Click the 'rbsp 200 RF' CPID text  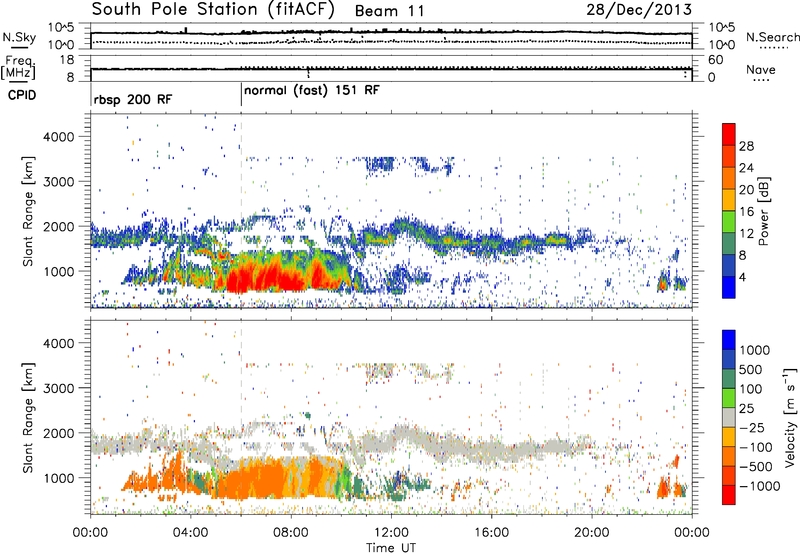pyautogui.click(x=133, y=99)
